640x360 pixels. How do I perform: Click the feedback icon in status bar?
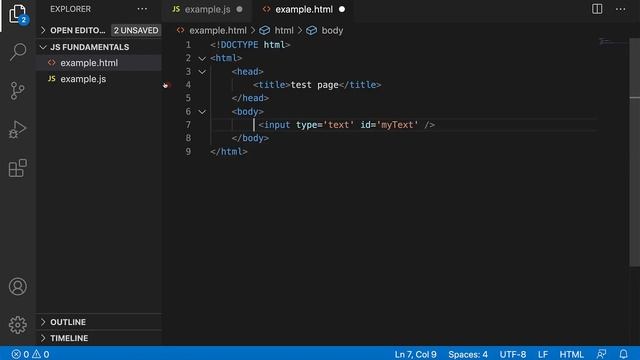[602, 354]
